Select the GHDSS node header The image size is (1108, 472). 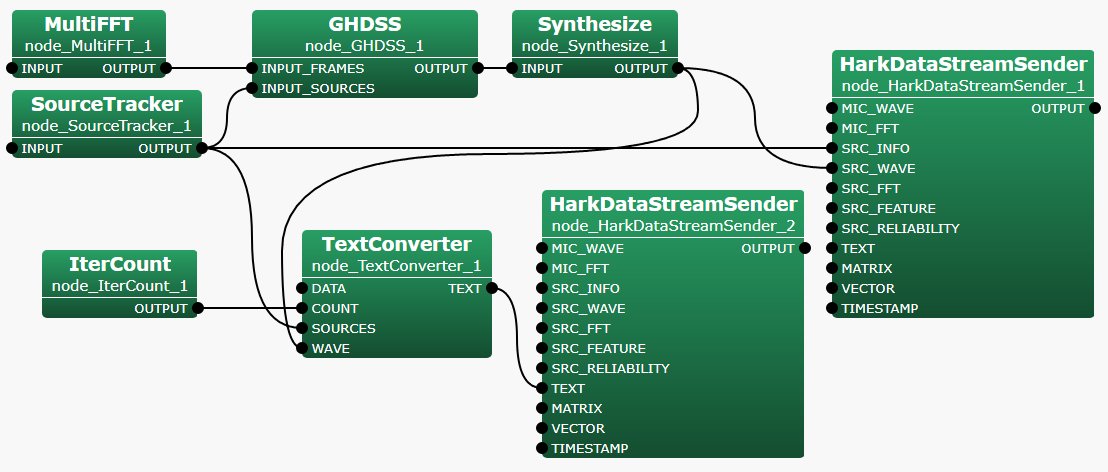364,25
